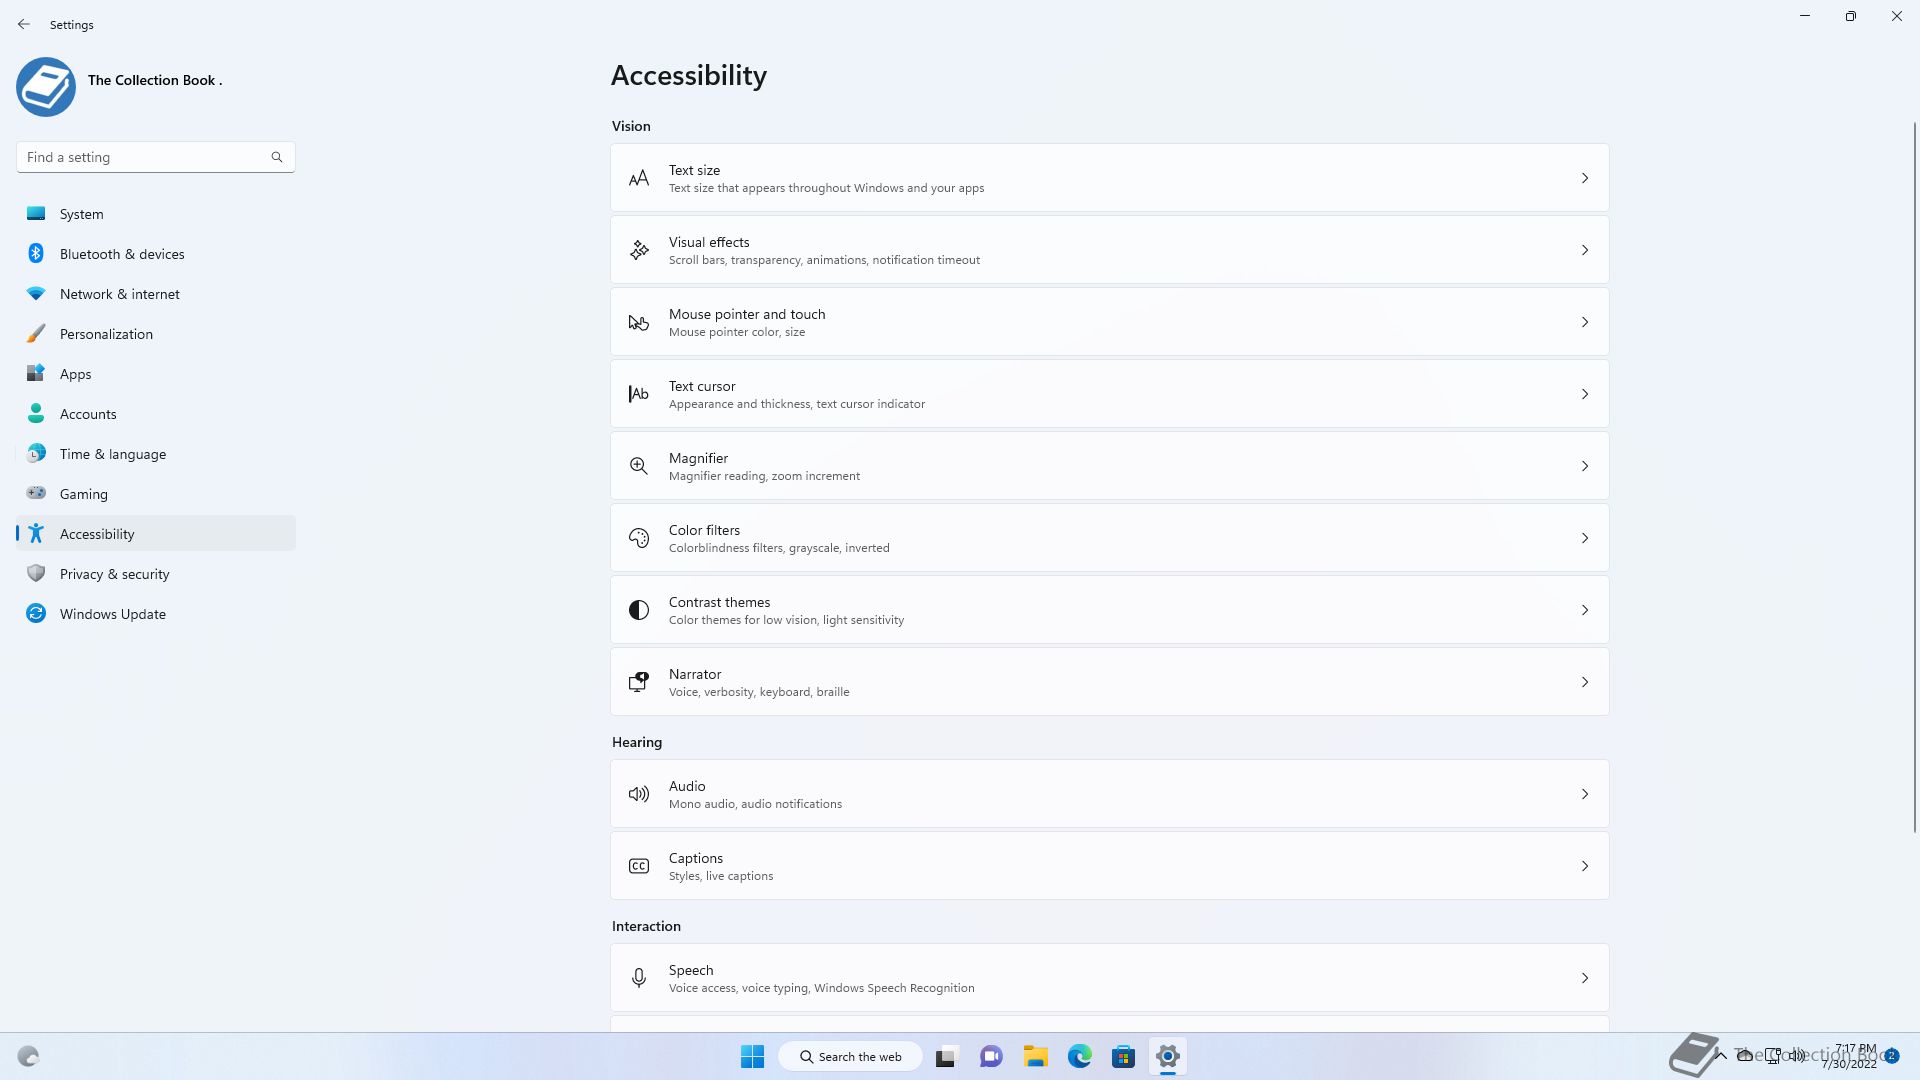
Task: Click the Captions CC icon
Action: click(639, 866)
